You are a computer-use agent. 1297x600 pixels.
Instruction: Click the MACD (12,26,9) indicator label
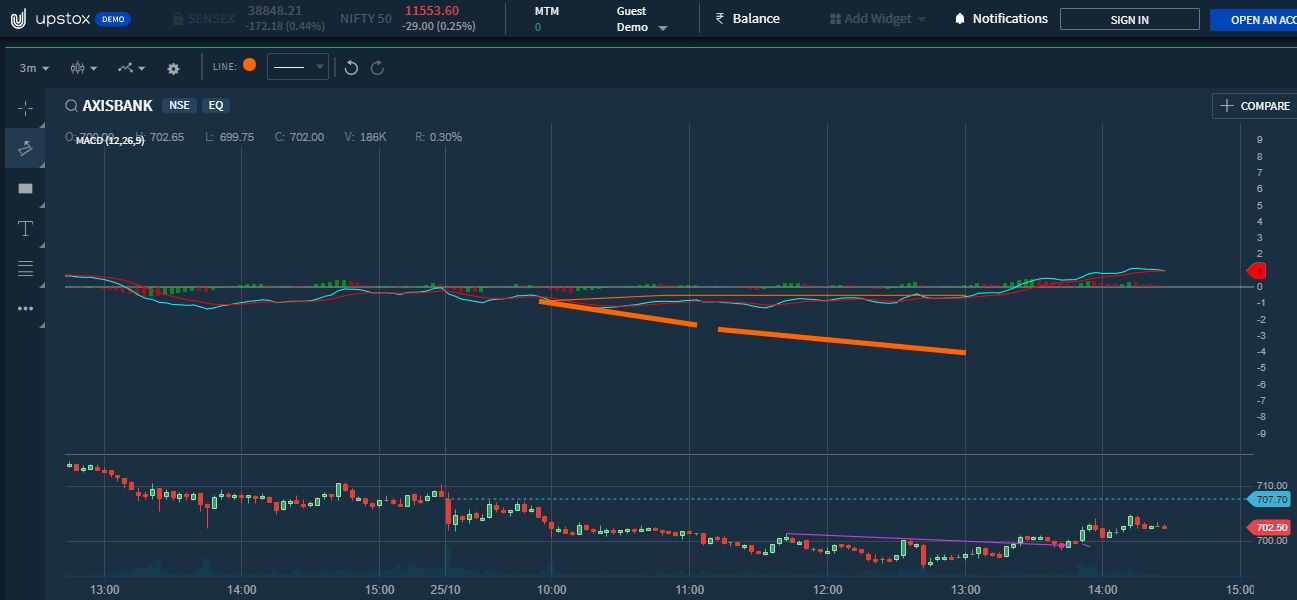[110, 141]
